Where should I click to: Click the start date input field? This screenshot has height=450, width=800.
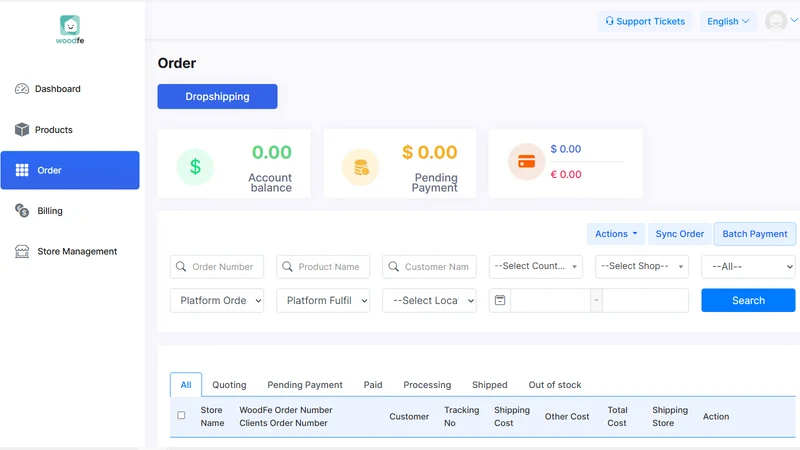[x=551, y=301]
